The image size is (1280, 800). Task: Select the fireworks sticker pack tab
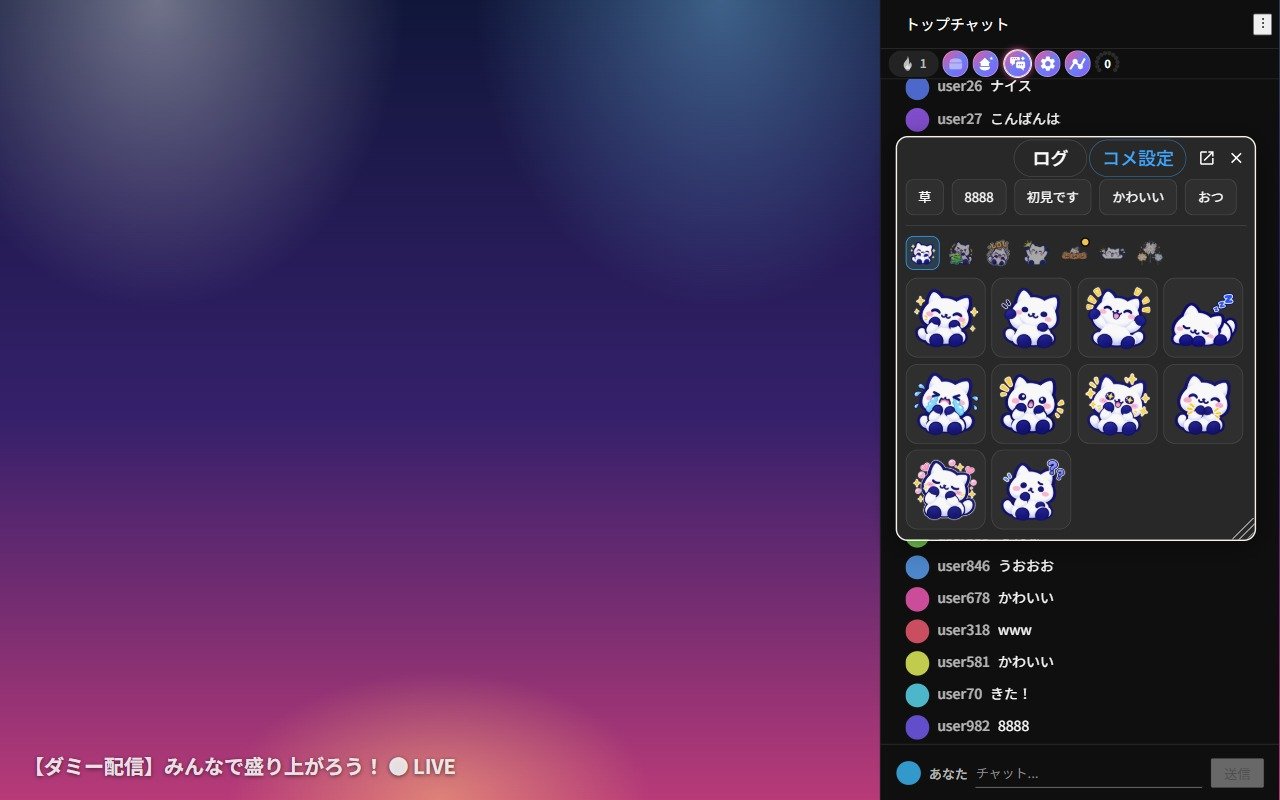tap(1150, 253)
